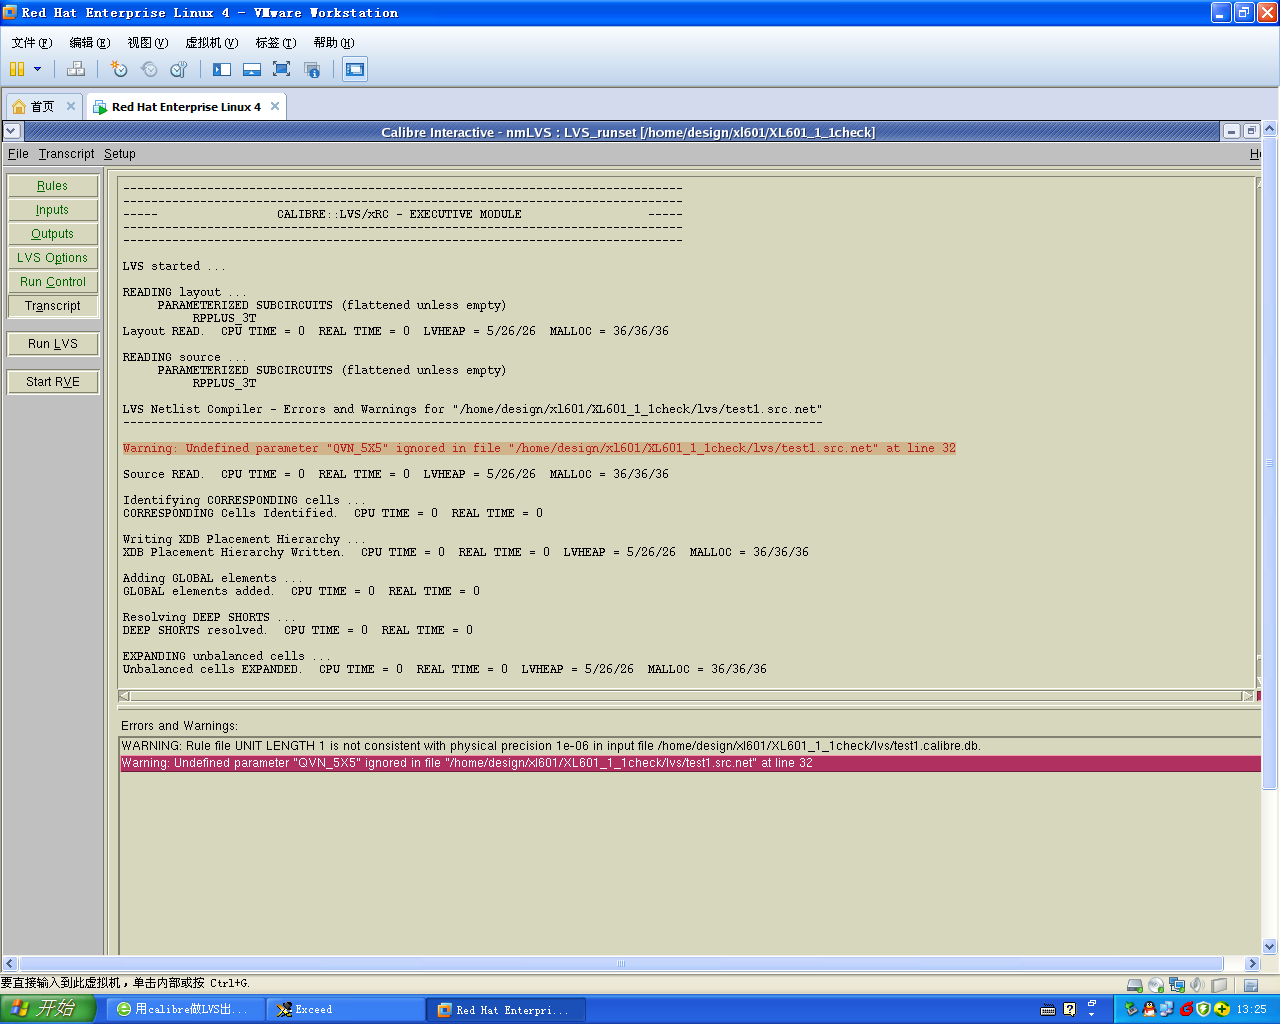1280x1024 pixels.
Task: Open snapshot manager with the clock-wrench icon
Action: (179, 69)
